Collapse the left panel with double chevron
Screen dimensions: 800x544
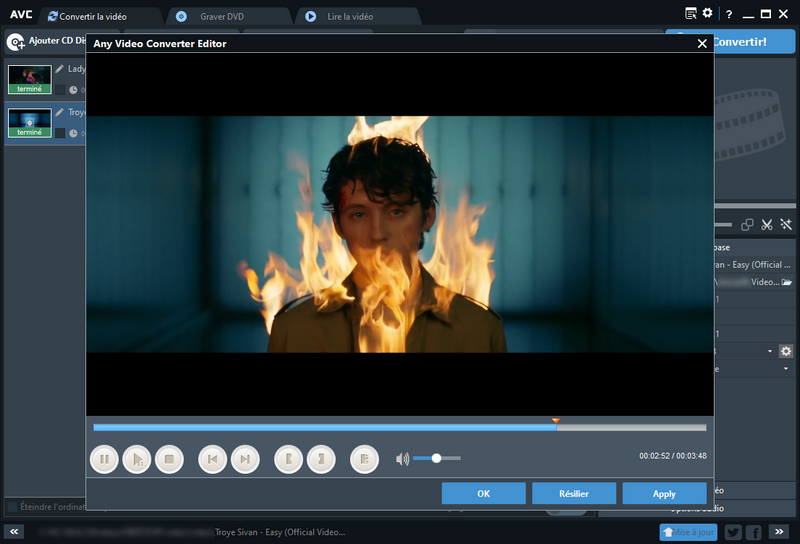coord(14,532)
